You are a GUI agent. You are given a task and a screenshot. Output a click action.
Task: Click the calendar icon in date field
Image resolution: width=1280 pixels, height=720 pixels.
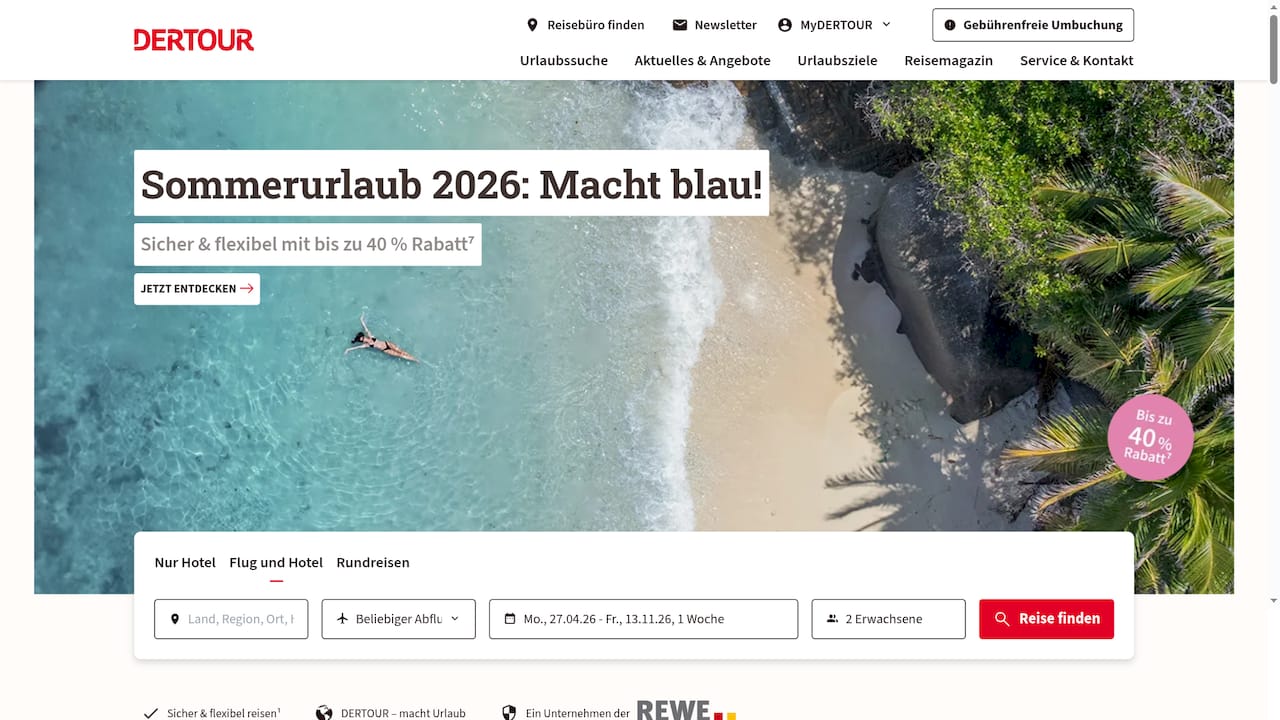(x=510, y=619)
